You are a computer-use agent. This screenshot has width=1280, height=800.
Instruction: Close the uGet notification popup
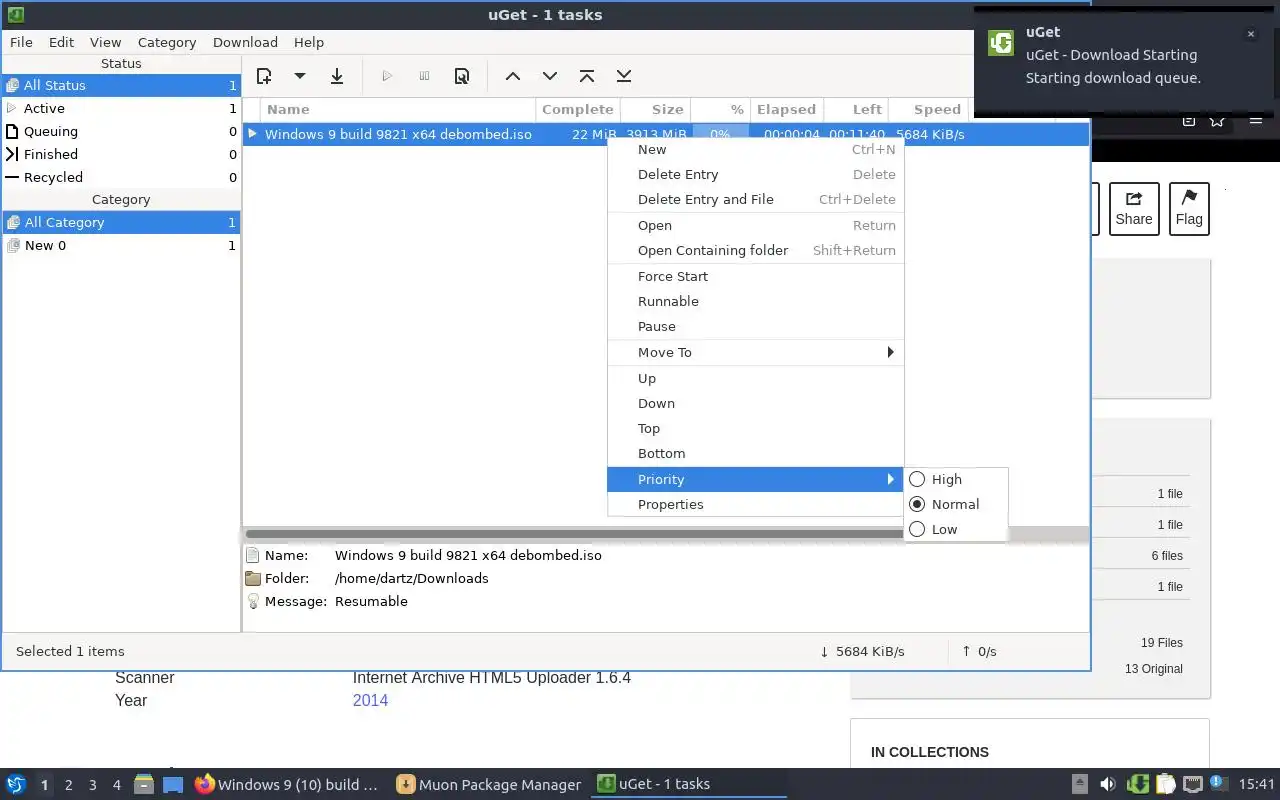tap(1250, 34)
